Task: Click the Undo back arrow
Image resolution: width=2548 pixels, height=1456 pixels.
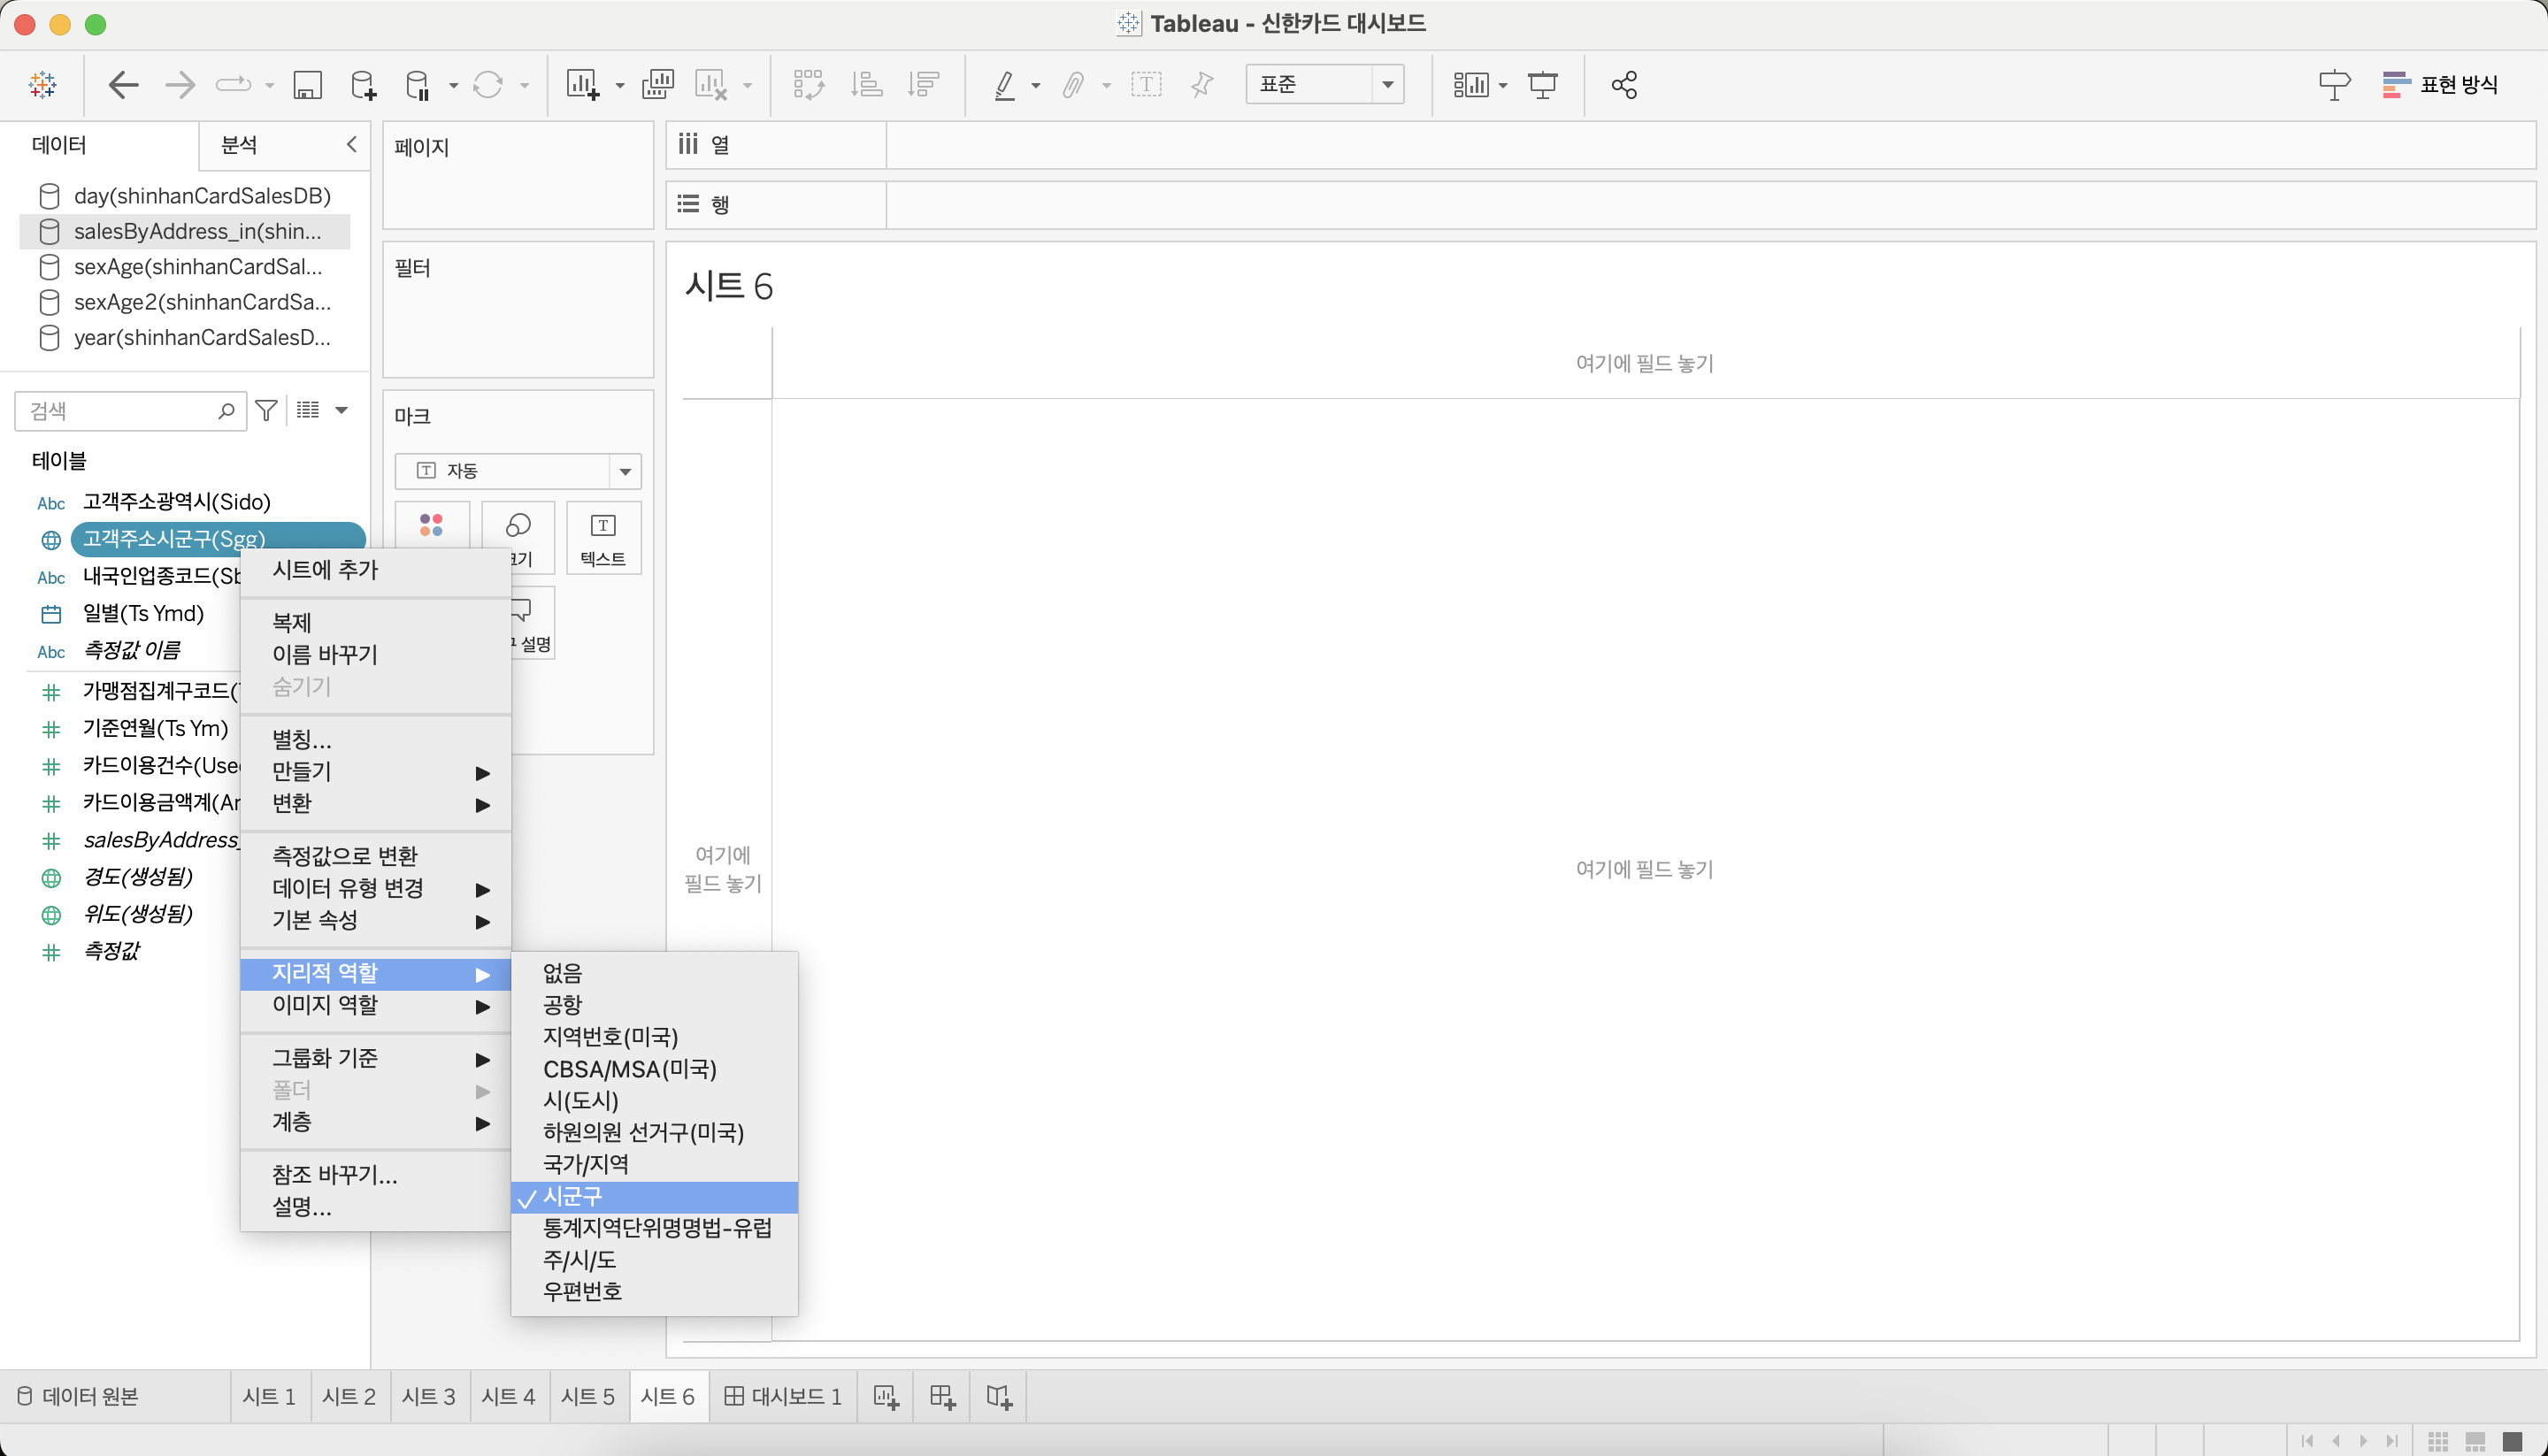Action: (x=123, y=85)
